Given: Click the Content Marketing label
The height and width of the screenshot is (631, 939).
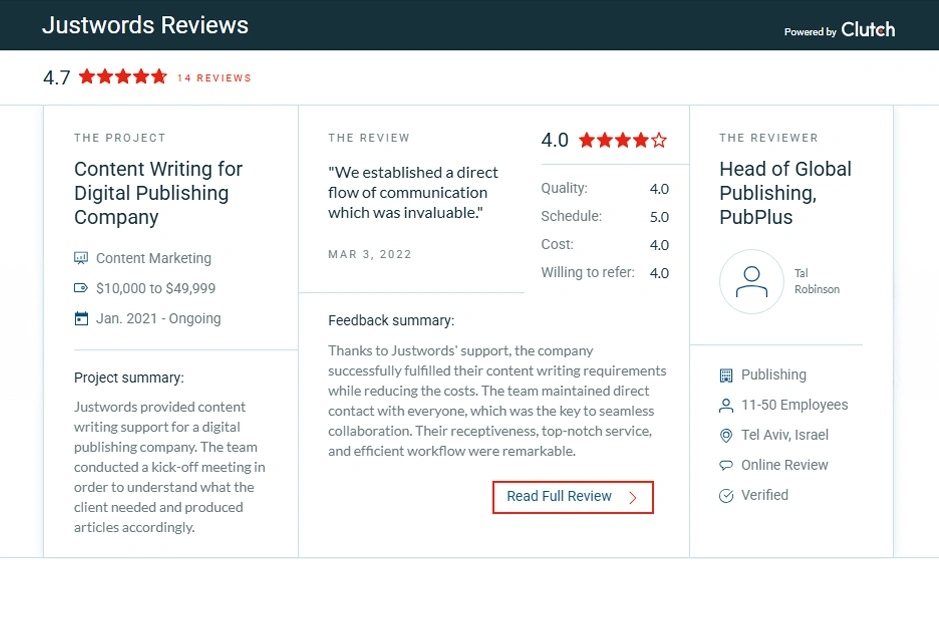Looking at the screenshot, I should point(154,258).
